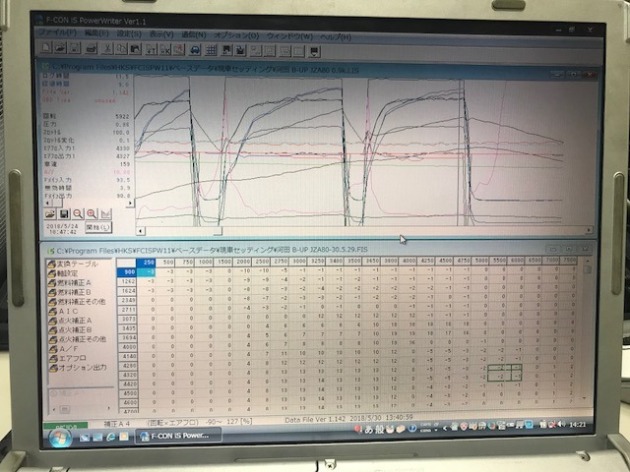Select 変換テーブル in the map tree
The height and width of the screenshot is (472, 630).
pyautogui.click(x=73, y=264)
